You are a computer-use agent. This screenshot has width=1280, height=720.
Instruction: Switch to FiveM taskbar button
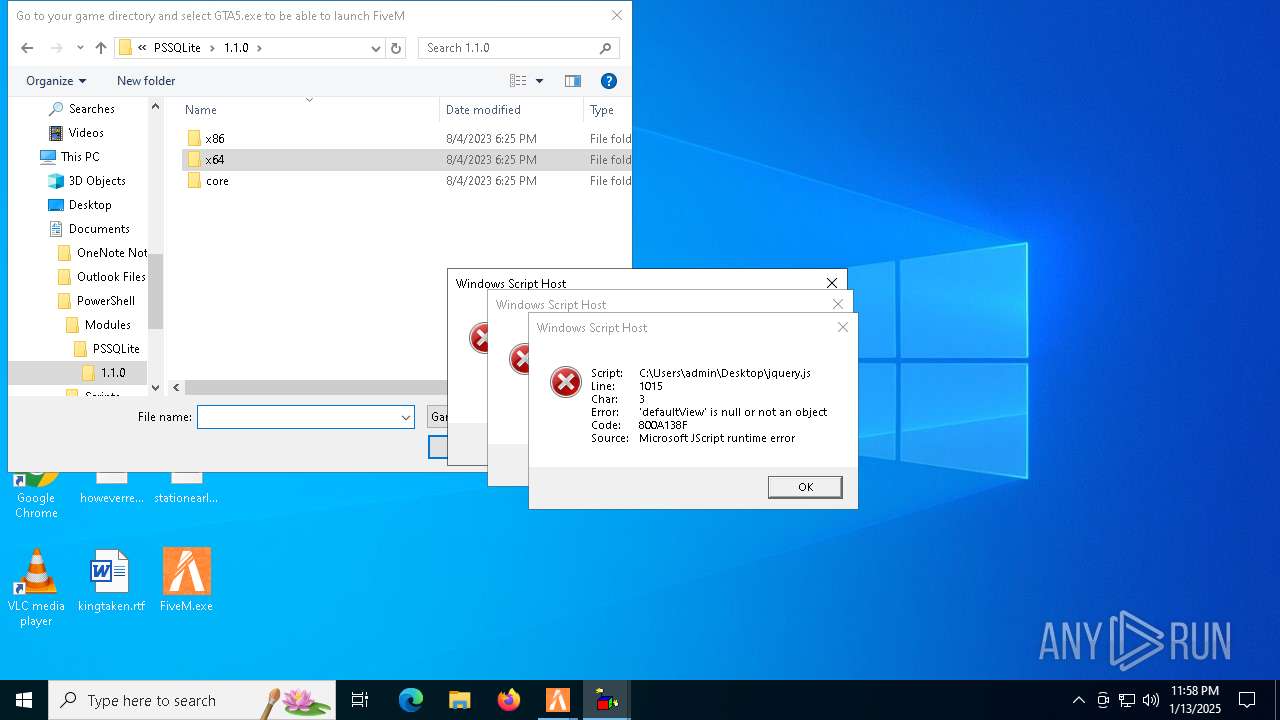coord(558,700)
